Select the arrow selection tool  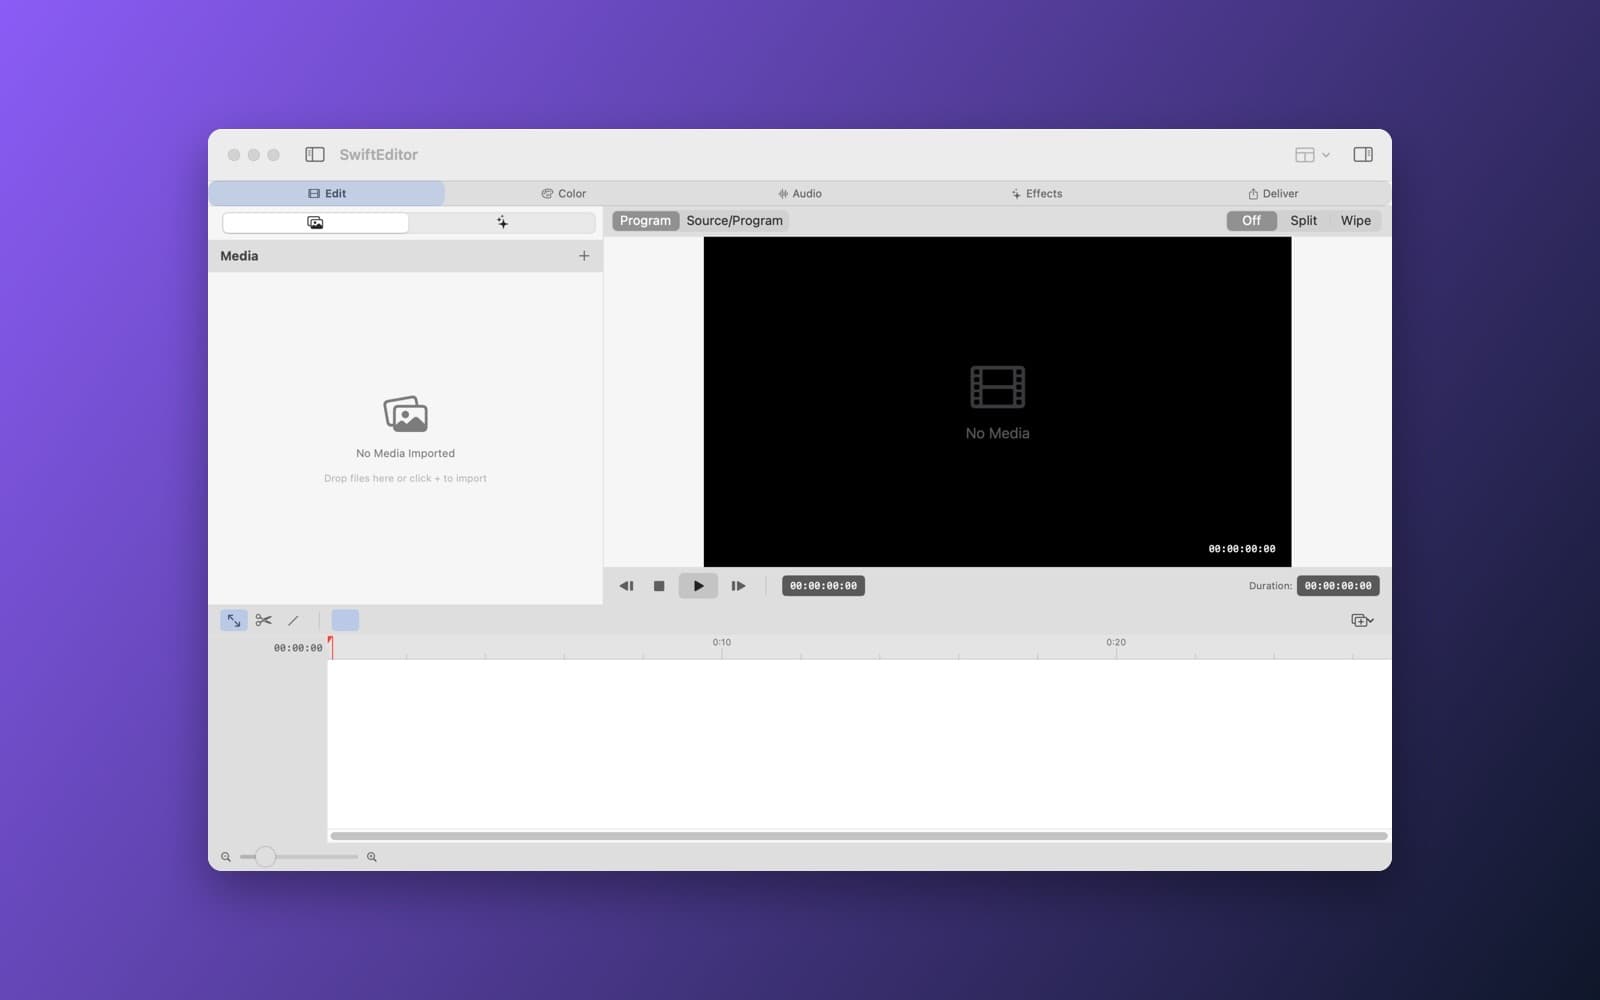pos(233,620)
